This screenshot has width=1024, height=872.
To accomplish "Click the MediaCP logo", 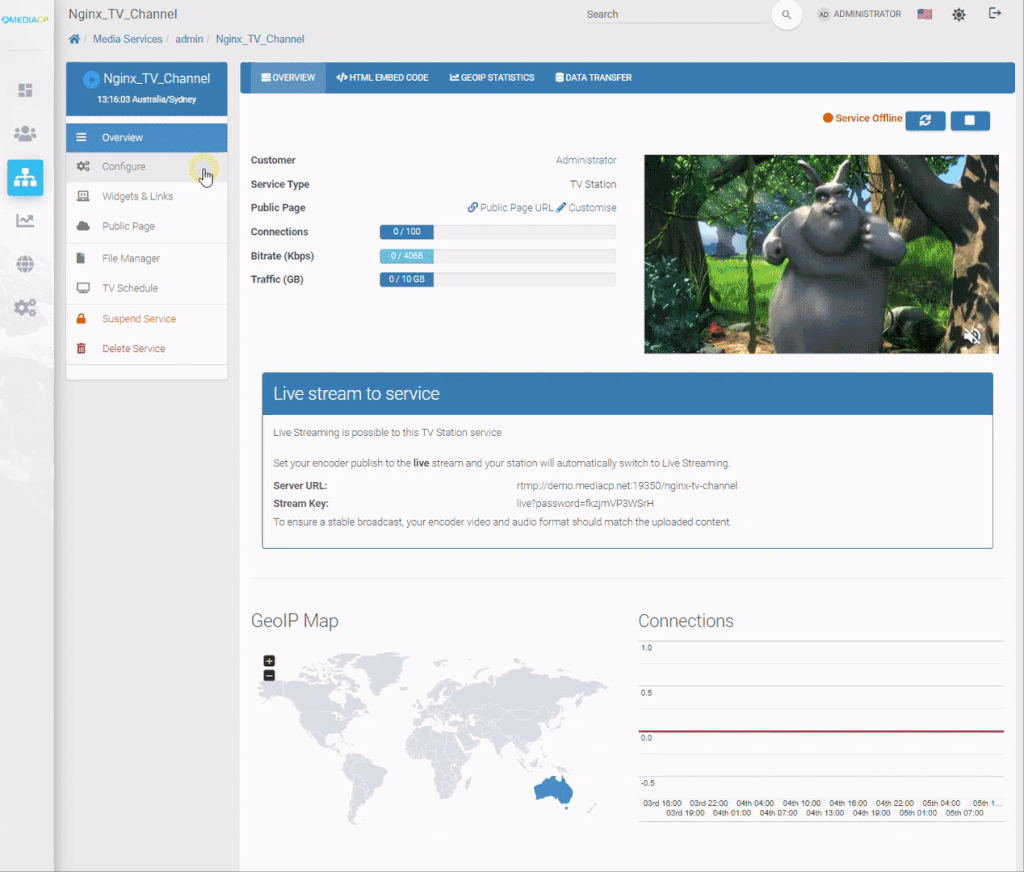I will tap(25, 20).
